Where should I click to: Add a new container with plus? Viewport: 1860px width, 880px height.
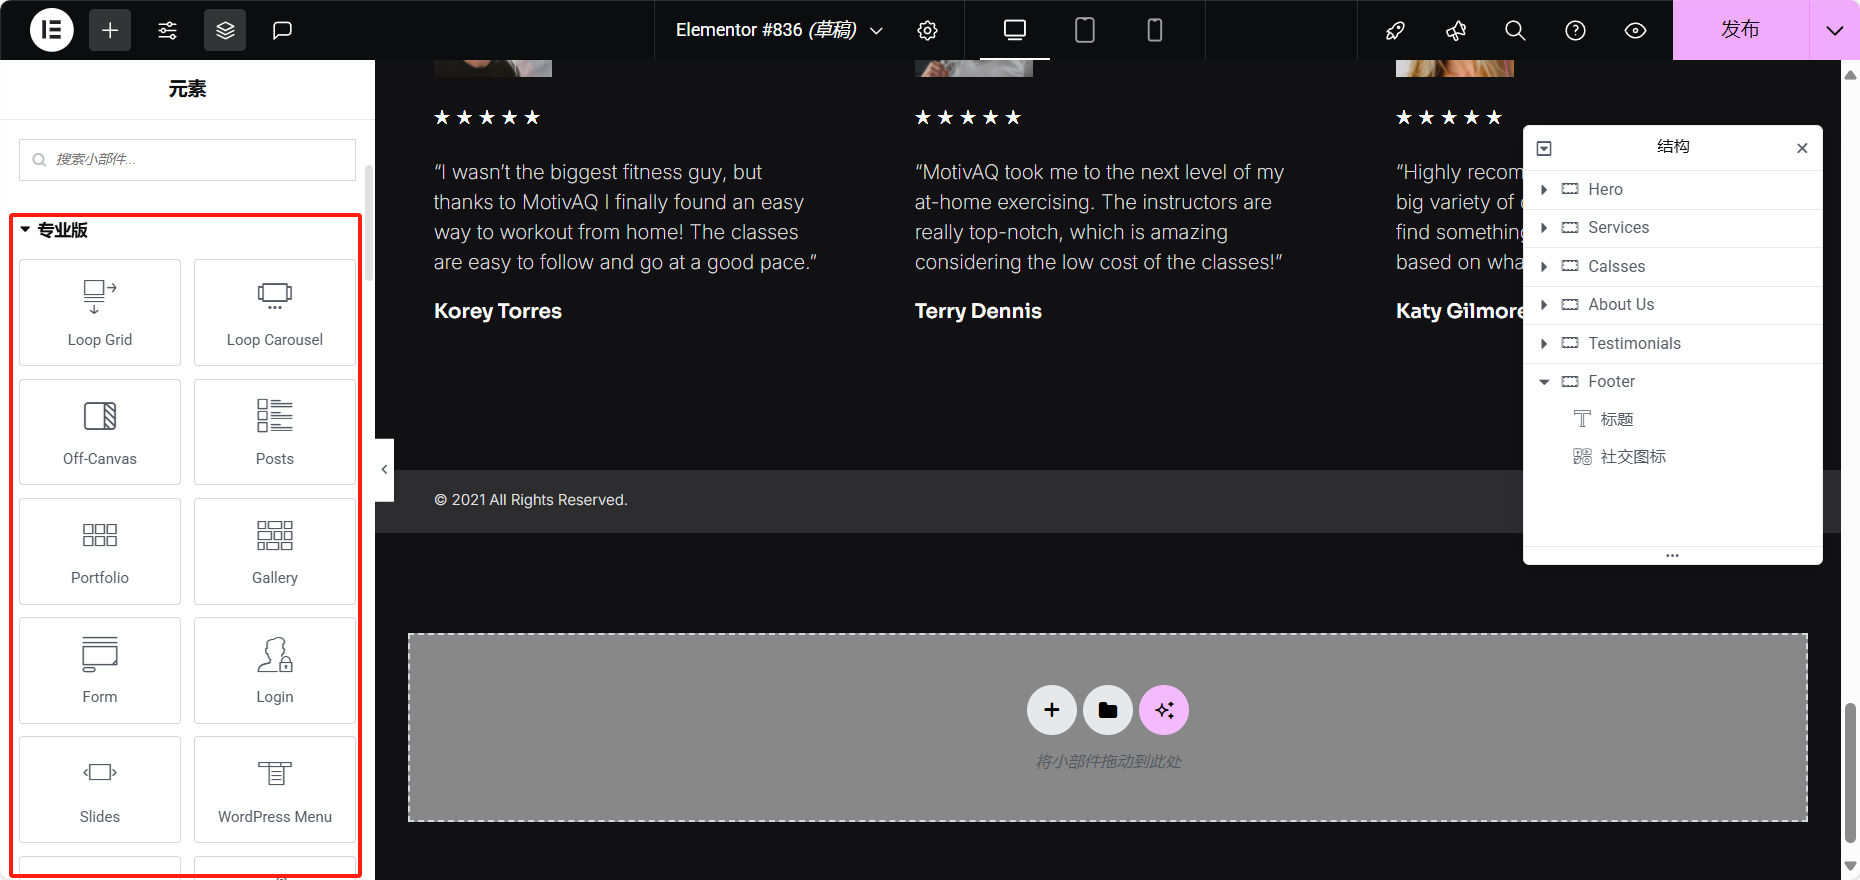[1052, 710]
